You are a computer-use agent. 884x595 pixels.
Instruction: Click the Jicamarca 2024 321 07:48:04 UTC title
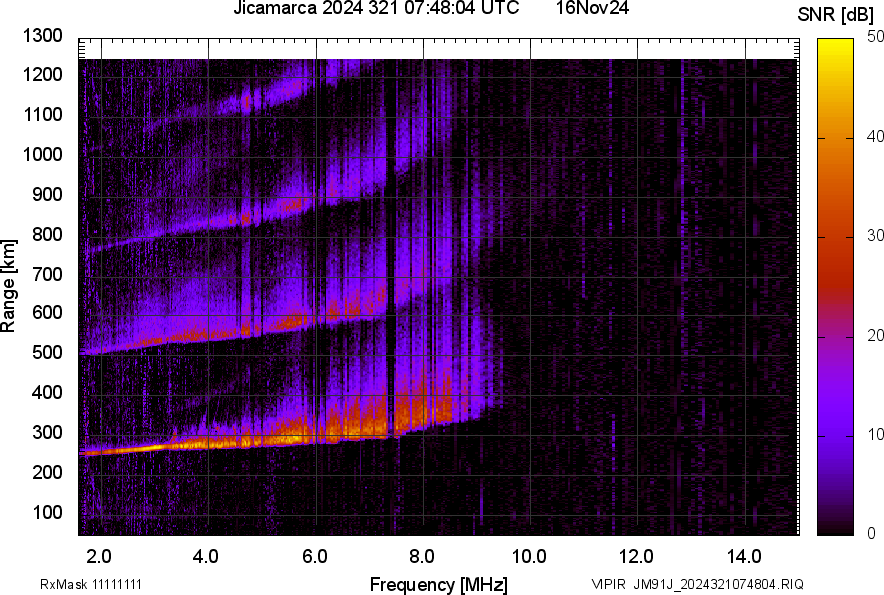tap(376, 8)
